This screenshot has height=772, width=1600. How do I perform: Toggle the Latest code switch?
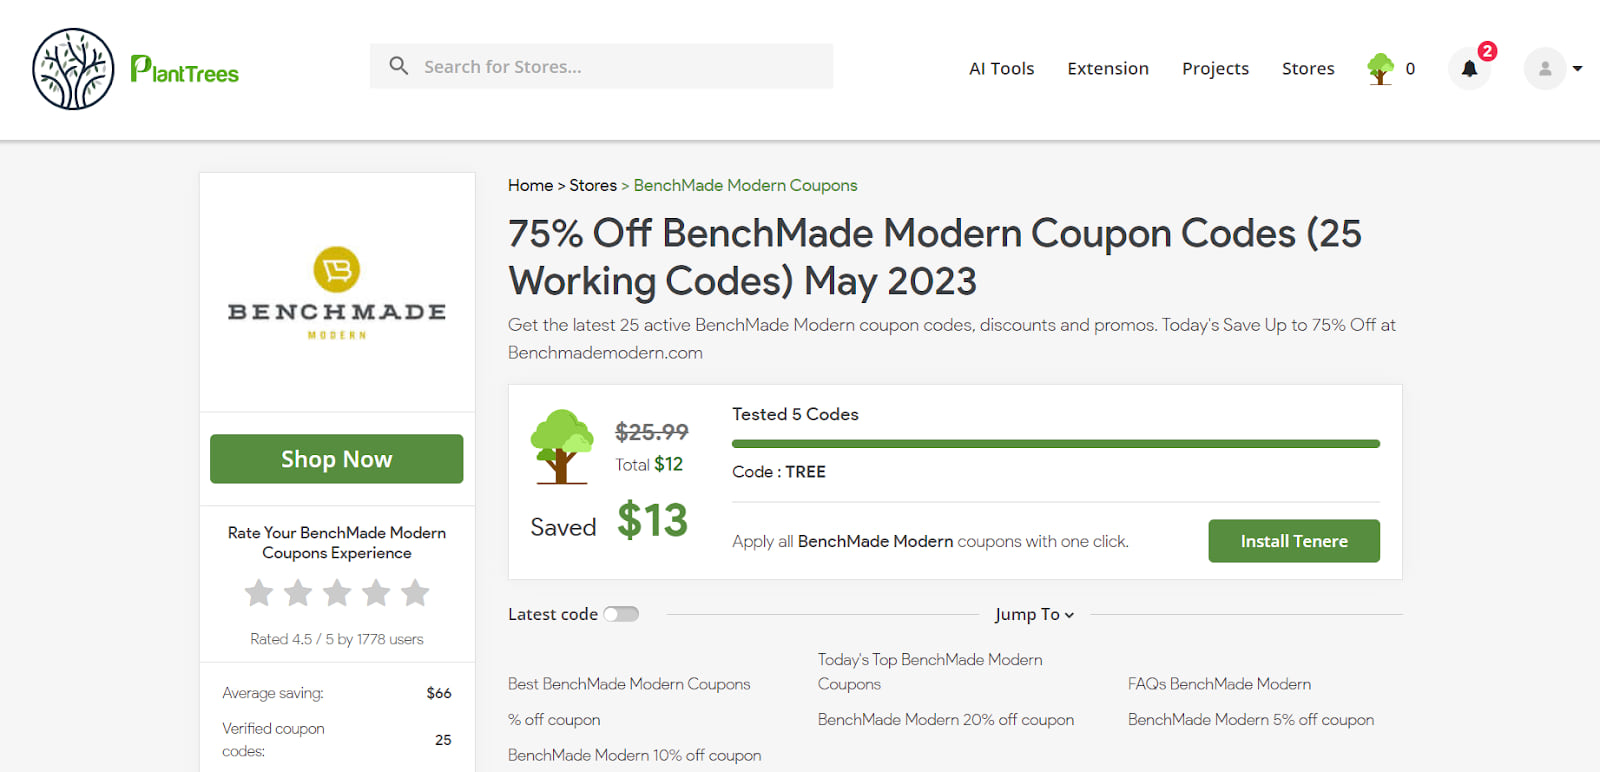click(x=621, y=614)
